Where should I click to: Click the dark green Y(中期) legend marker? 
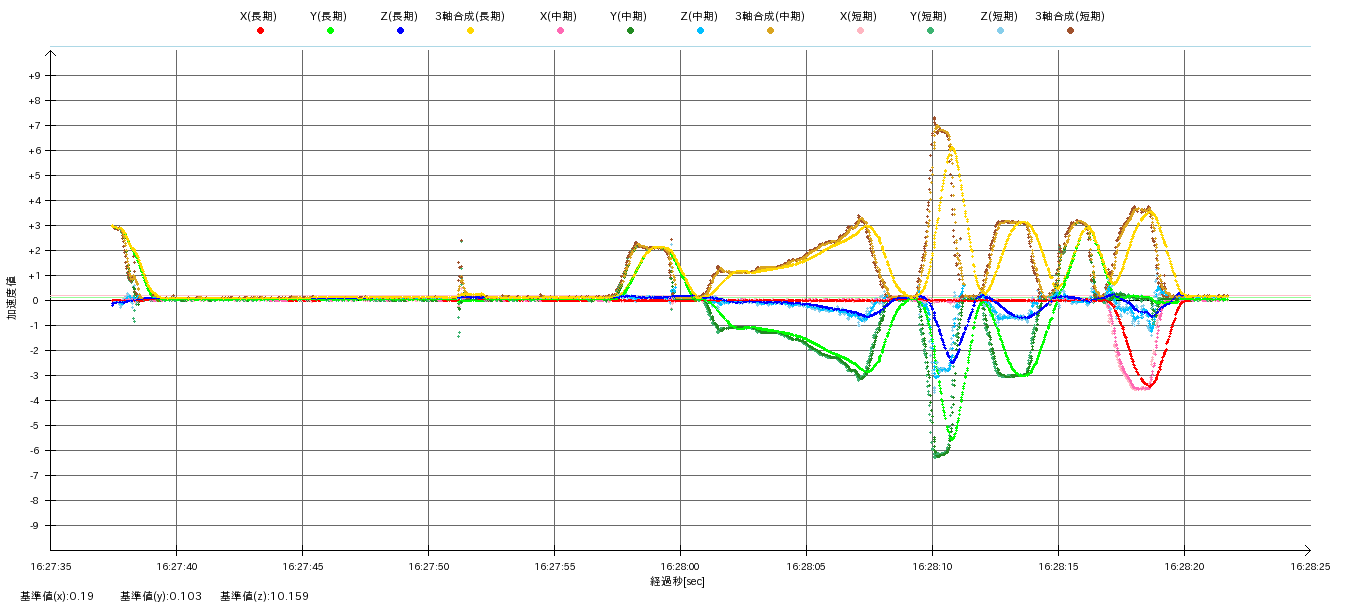click(x=630, y=31)
